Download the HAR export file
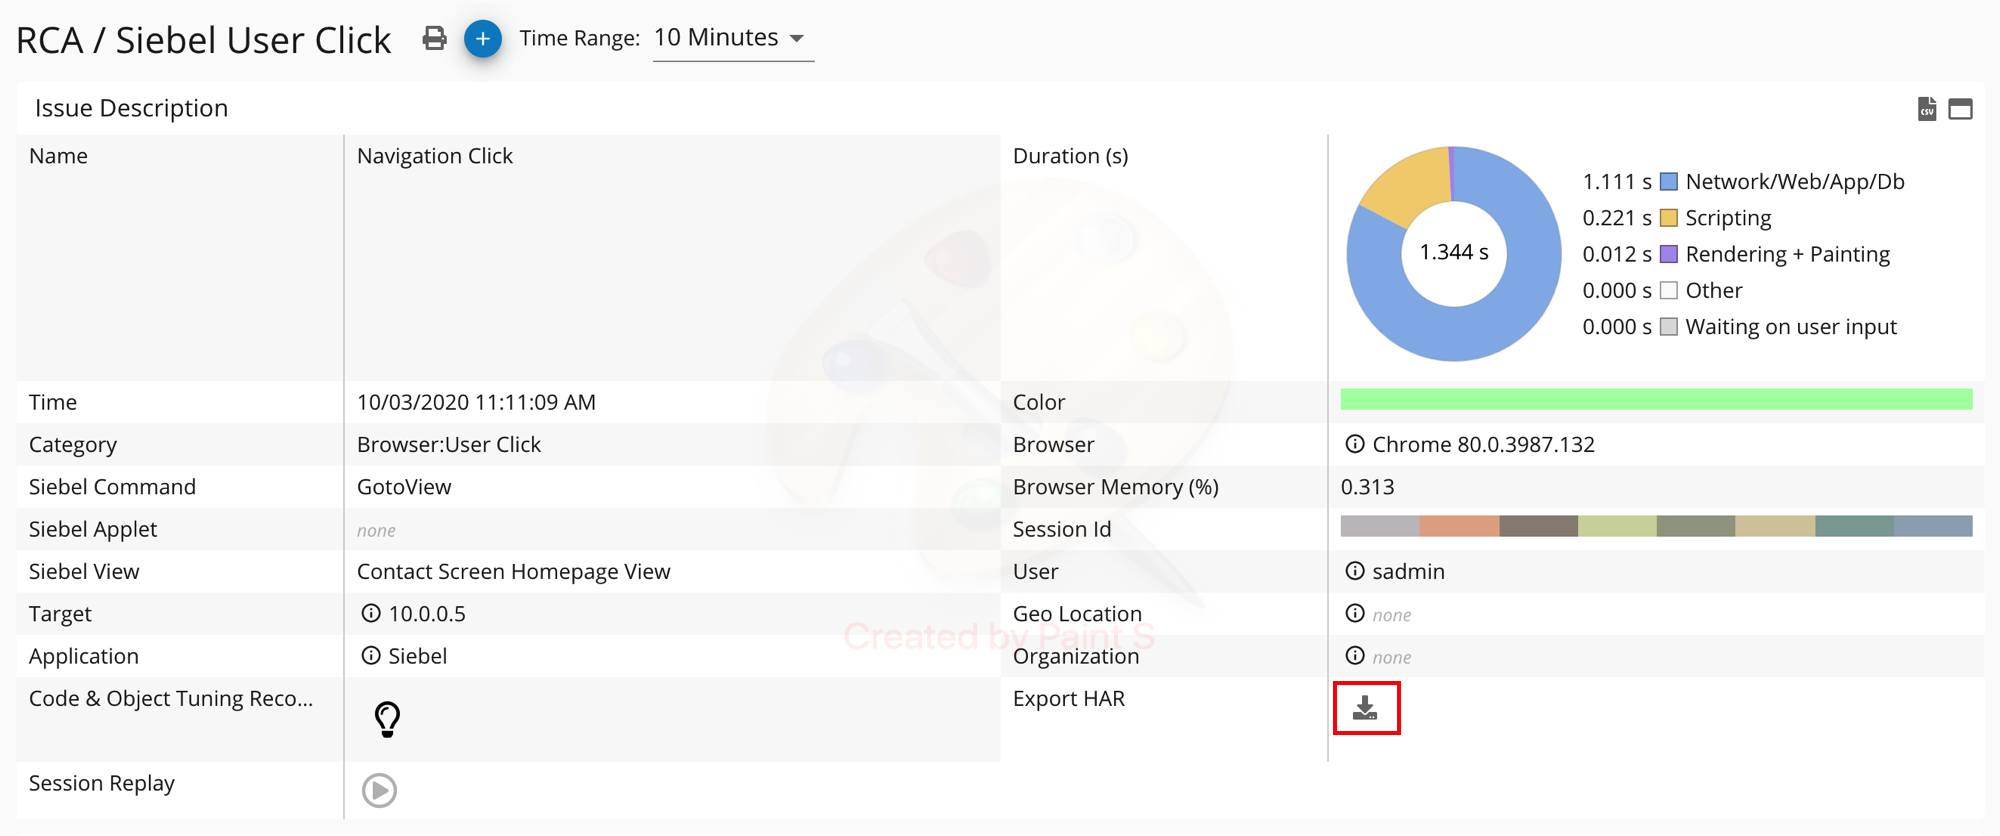Viewport: 2000px width, 836px height. (1365, 708)
